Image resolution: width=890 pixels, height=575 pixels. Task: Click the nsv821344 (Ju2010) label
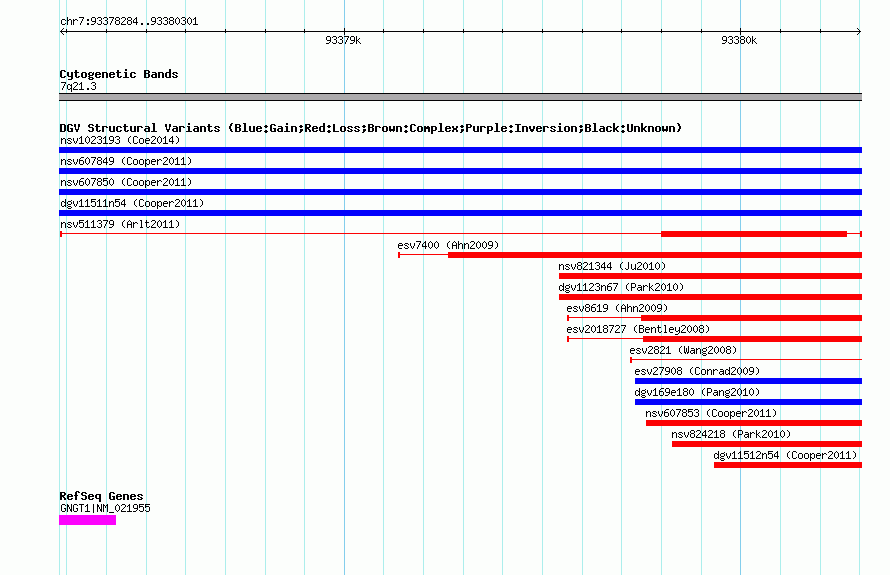click(612, 266)
